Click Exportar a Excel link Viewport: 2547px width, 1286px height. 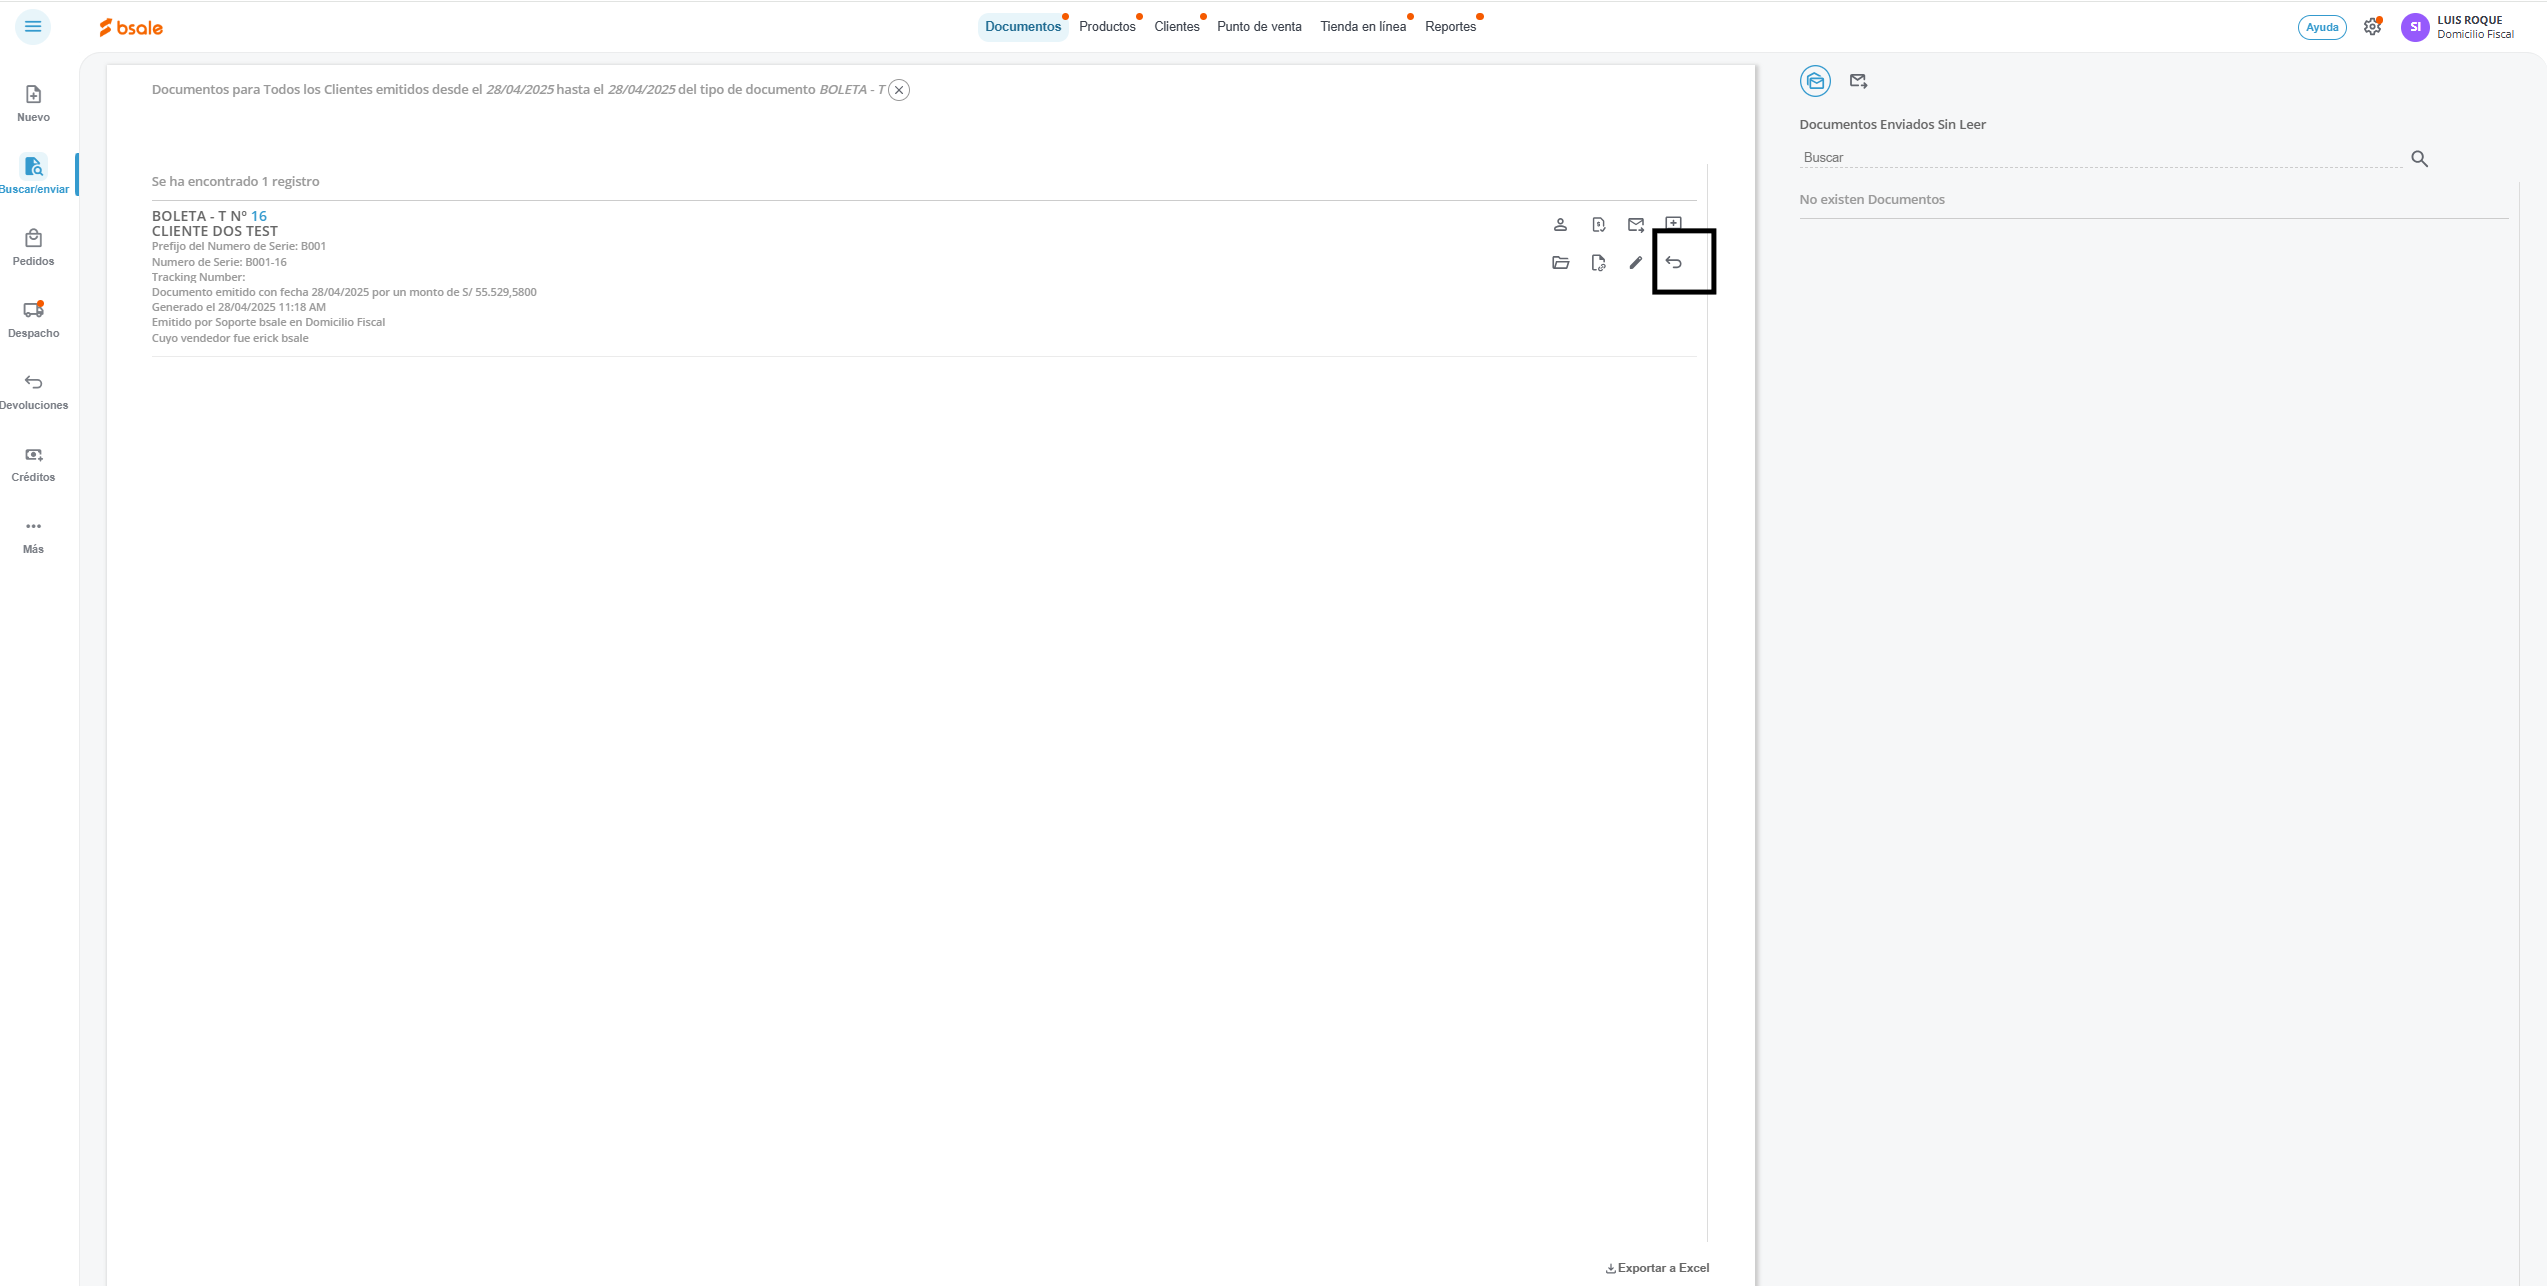pos(1657,1268)
